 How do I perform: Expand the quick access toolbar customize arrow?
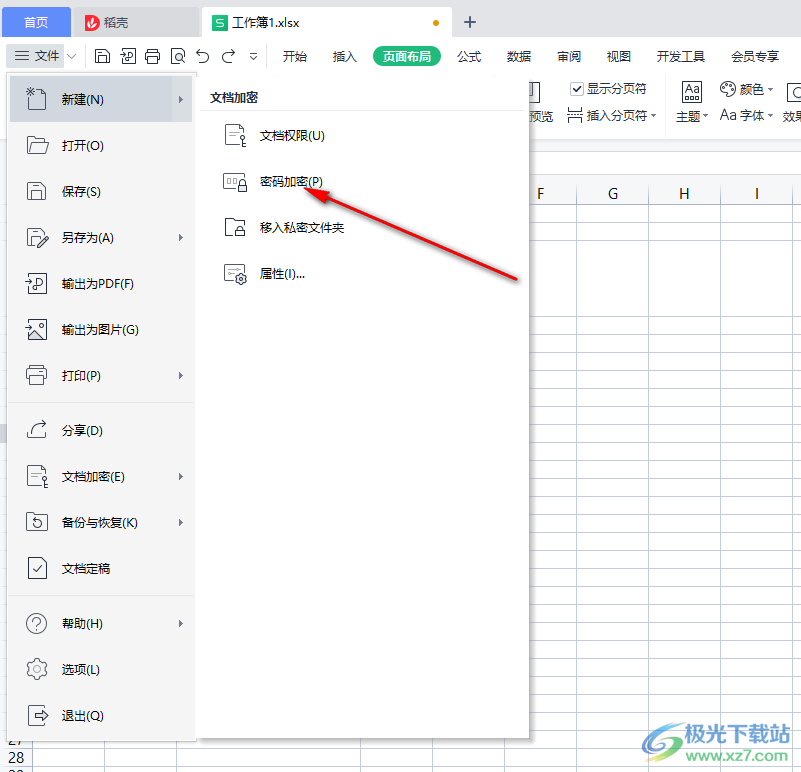click(254, 57)
